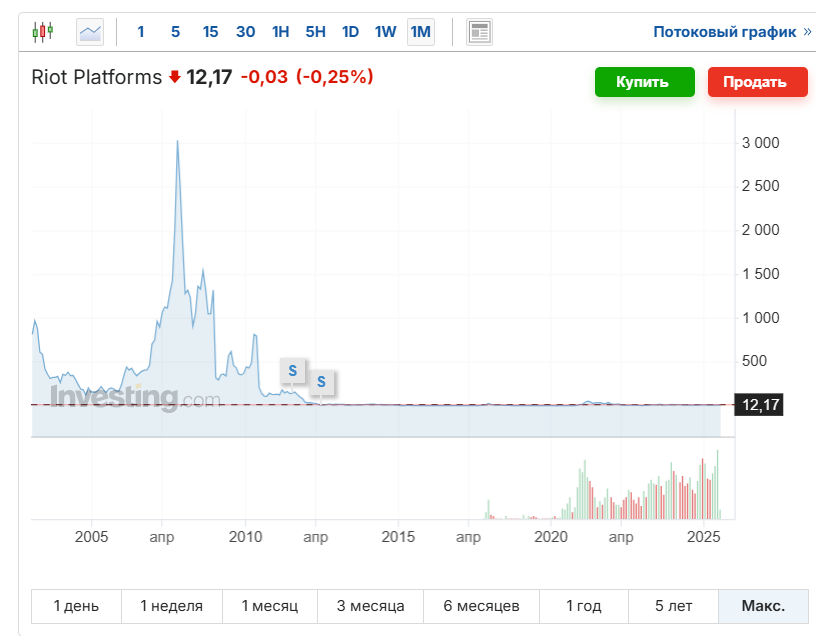This screenshot has height=636, width=816.
Task: Click the 2015 time axis label
Action: pos(398,537)
